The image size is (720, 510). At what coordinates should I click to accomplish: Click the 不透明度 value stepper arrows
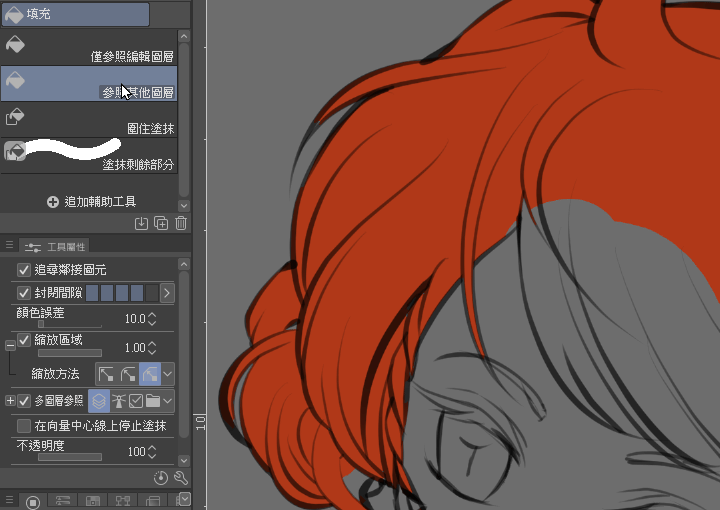click(152, 452)
